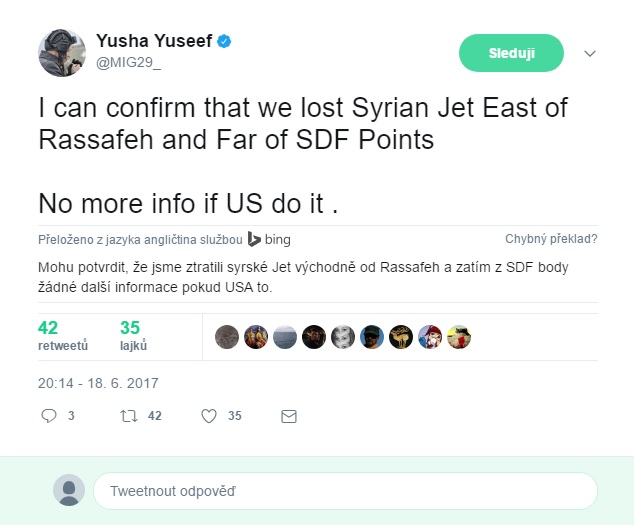Click the direct message envelope icon
Viewport: 634px width, 525px height.
coord(289,415)
